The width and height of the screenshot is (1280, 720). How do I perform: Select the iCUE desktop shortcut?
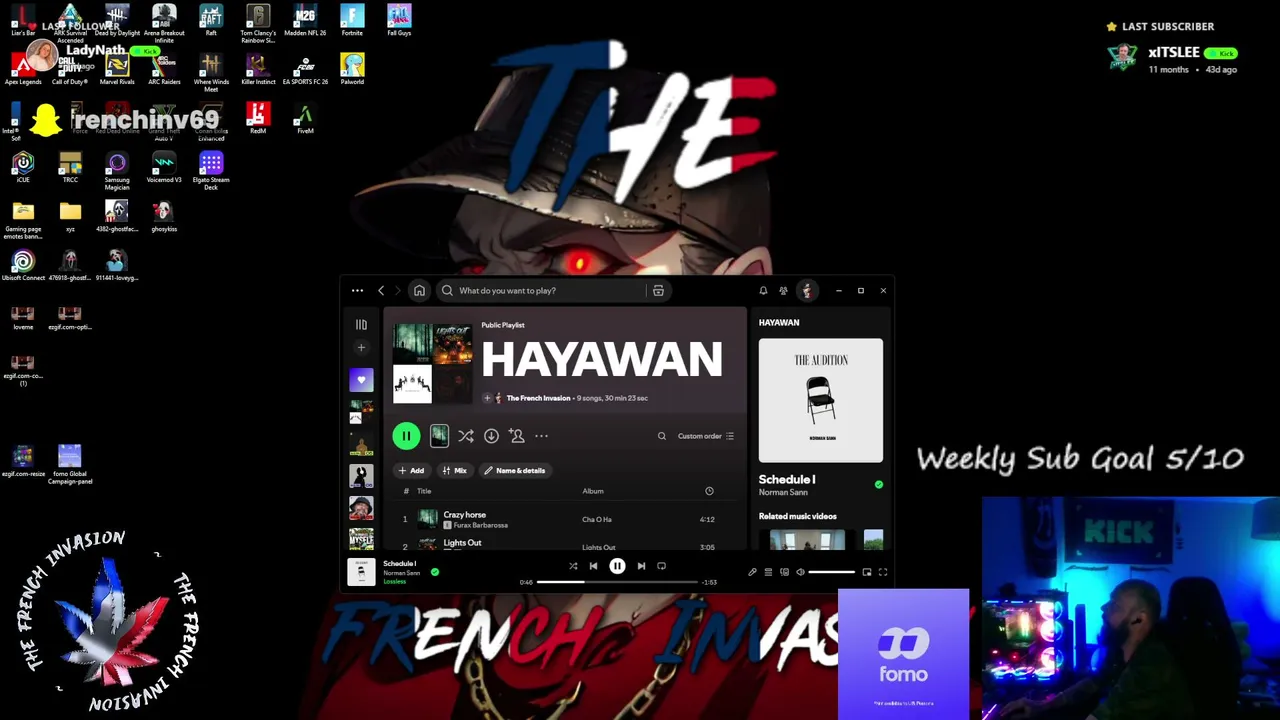(23, 167)
